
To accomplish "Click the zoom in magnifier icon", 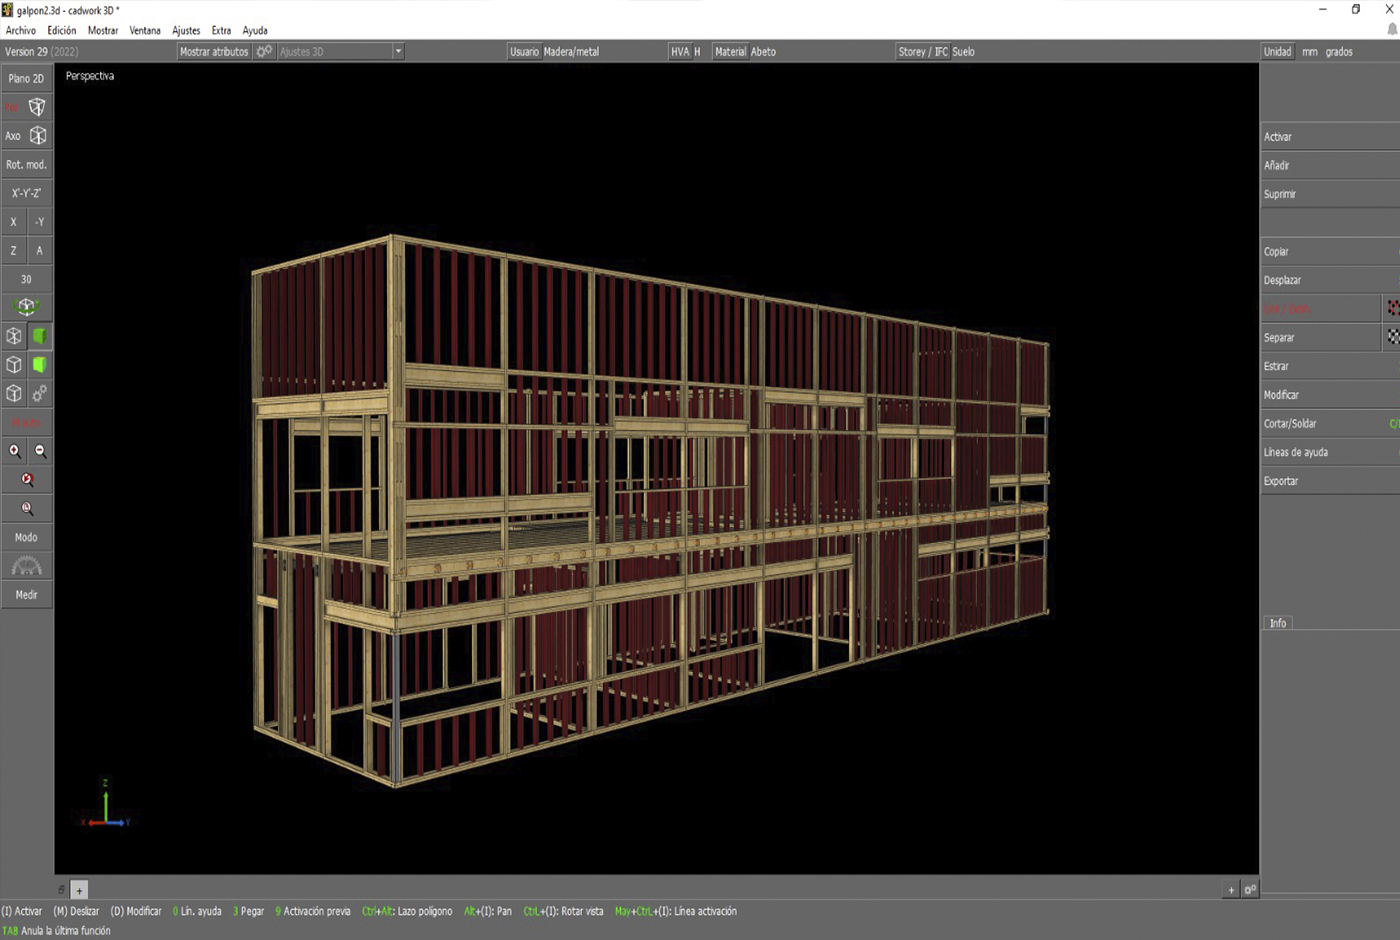I will pyautogui.click(x=15, y=452).
